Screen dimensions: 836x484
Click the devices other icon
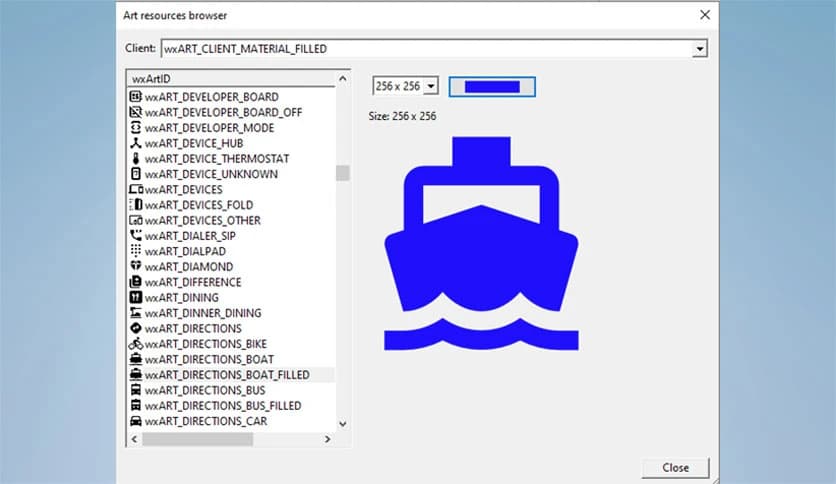click(136, 220)
